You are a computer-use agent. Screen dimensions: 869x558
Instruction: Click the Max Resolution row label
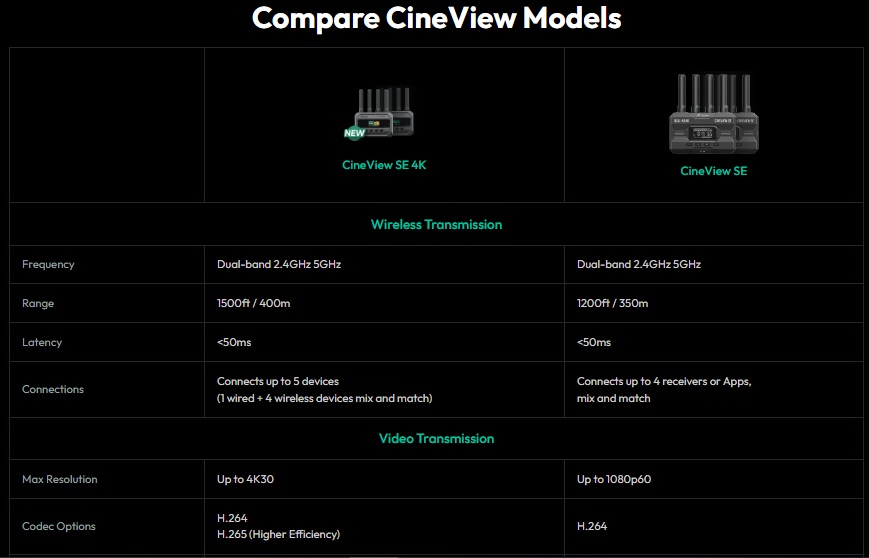pos(60,479)
